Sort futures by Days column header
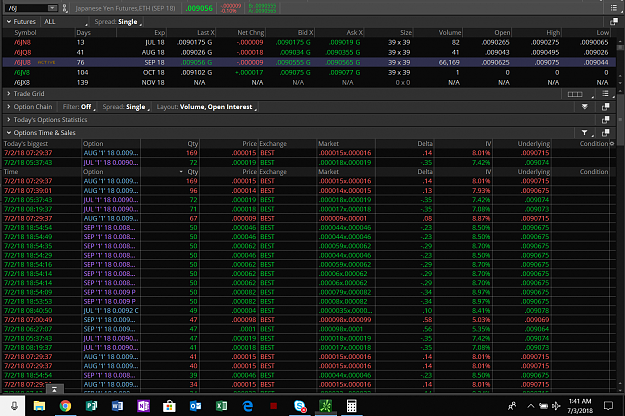The height and width of the screenshot is (416, 625). tap(83, 33)
